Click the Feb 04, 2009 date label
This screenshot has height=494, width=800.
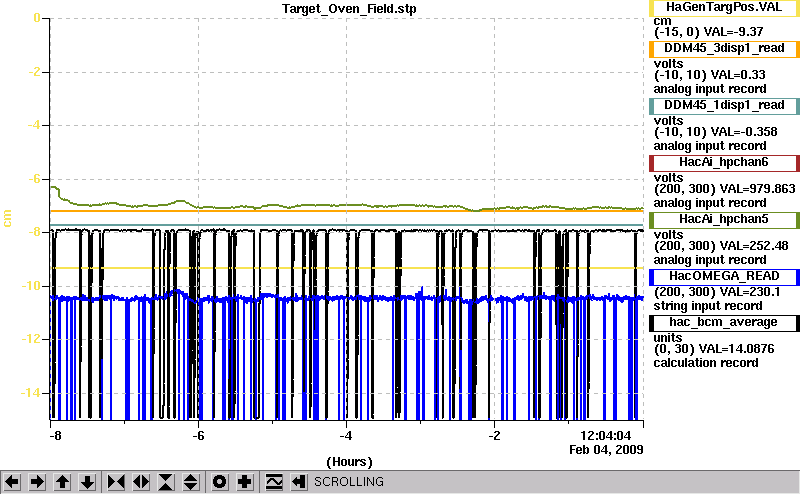606,450
